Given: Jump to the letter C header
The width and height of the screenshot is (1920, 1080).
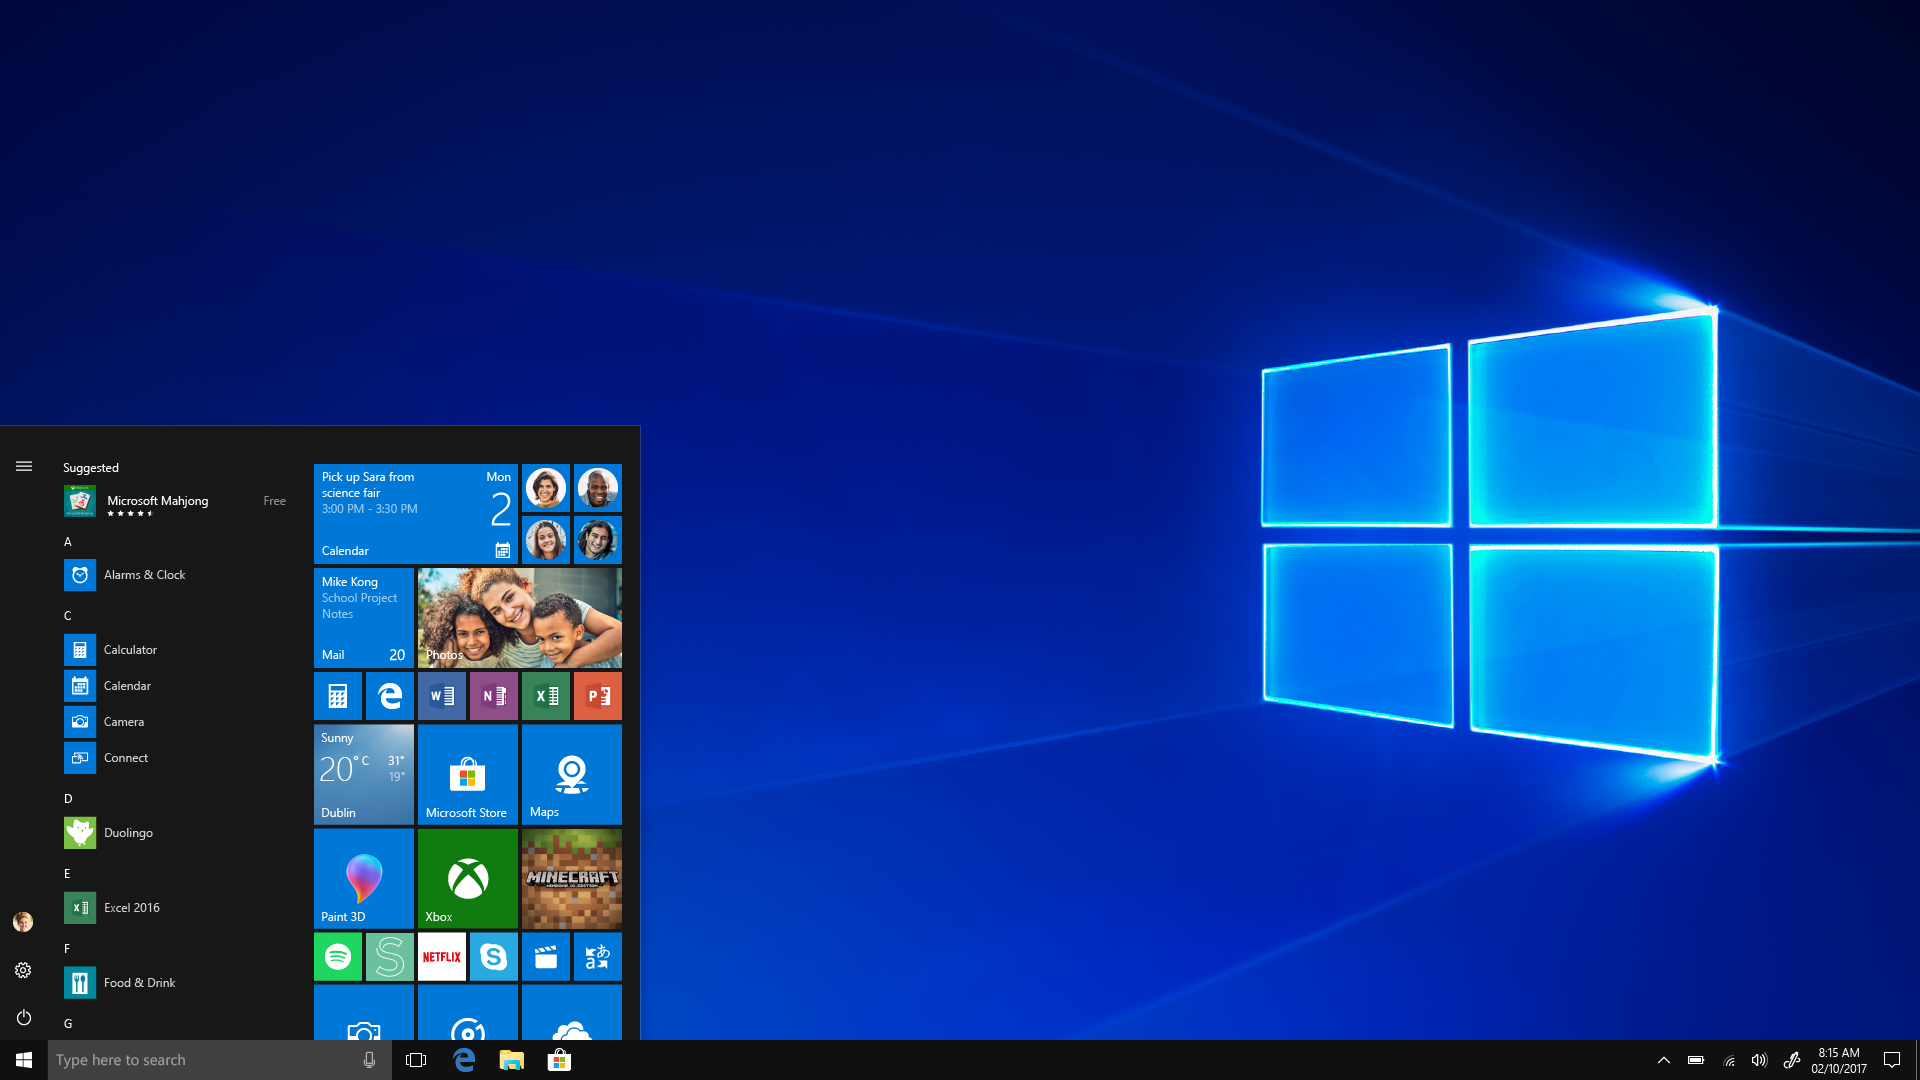Looking at the screenshot, I should click(68, 615).
